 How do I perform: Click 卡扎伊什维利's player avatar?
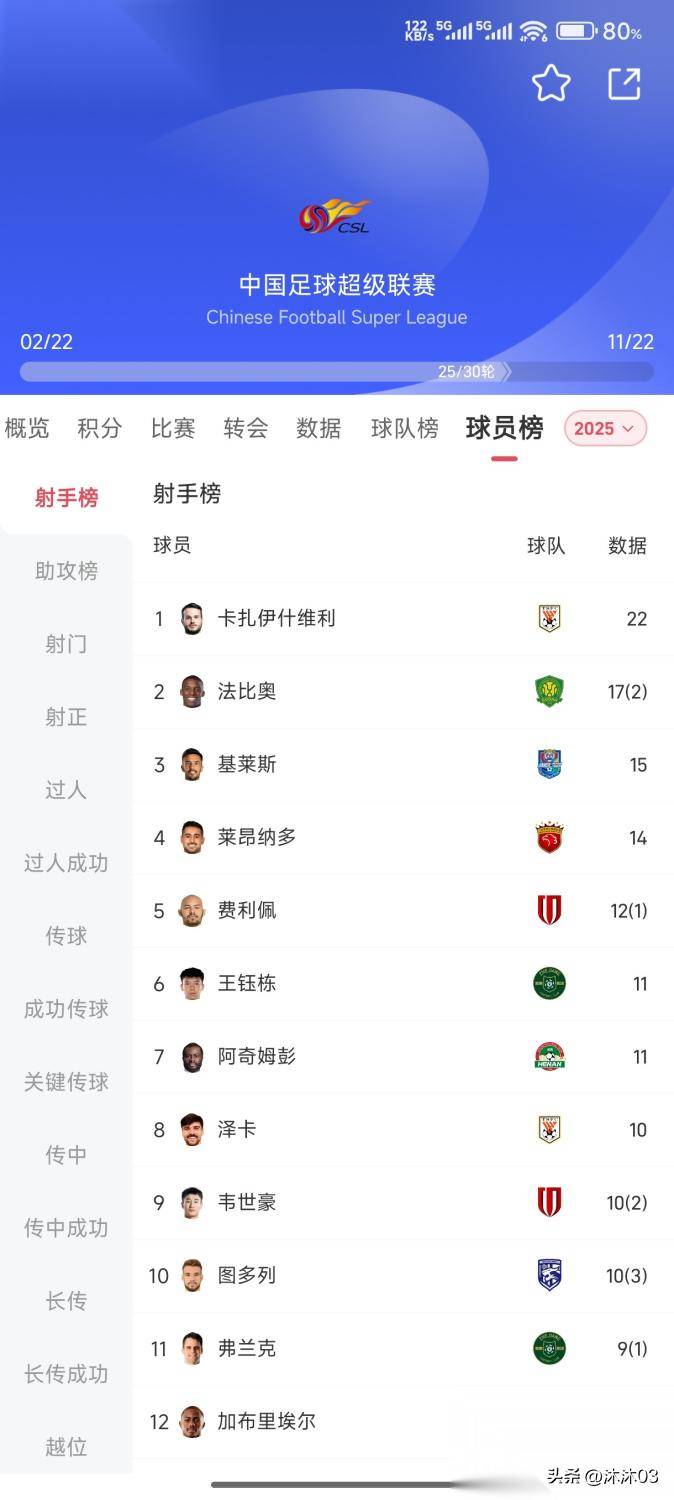[191, 618]
